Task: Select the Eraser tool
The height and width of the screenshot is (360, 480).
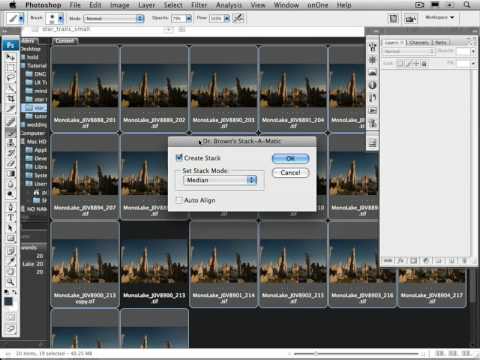Action: click(x=11, y=163)
